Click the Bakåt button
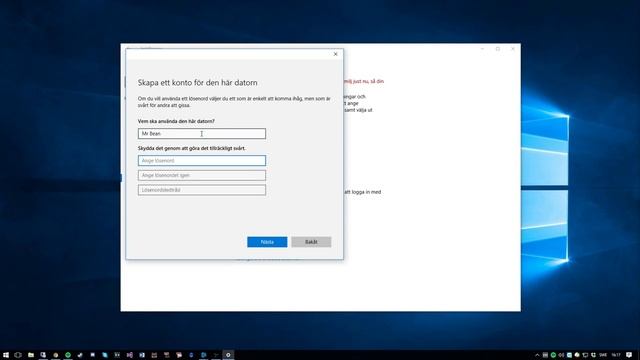The width and height of the screenshot is (640, 360). click(x=311, y=242)
